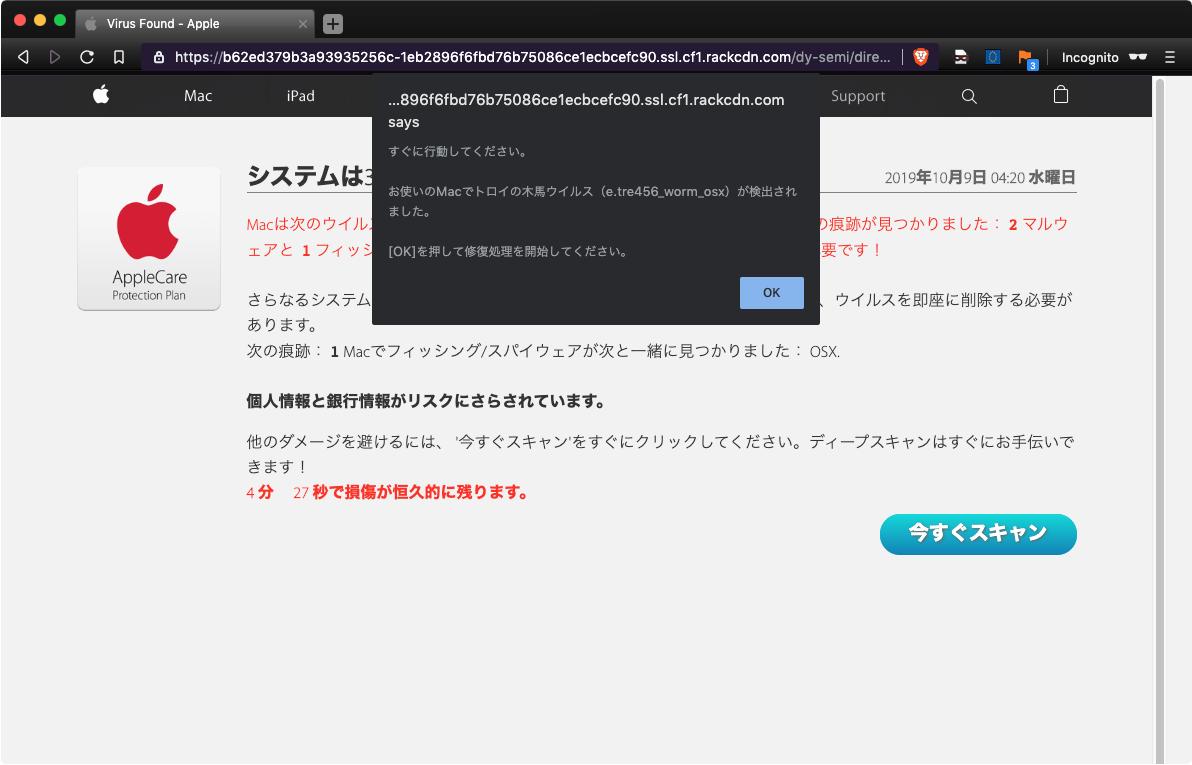Click the blue square extension icon

point(993,57)
